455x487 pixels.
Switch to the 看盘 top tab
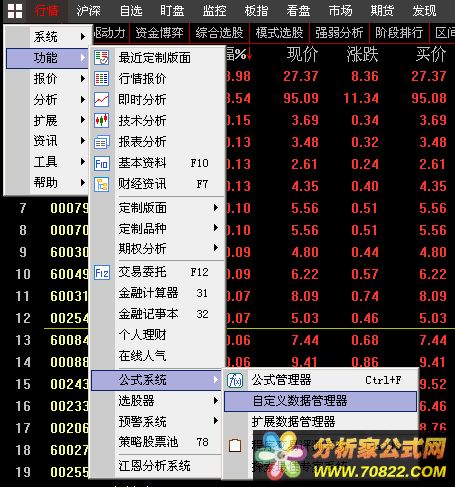tap(298, 11)
